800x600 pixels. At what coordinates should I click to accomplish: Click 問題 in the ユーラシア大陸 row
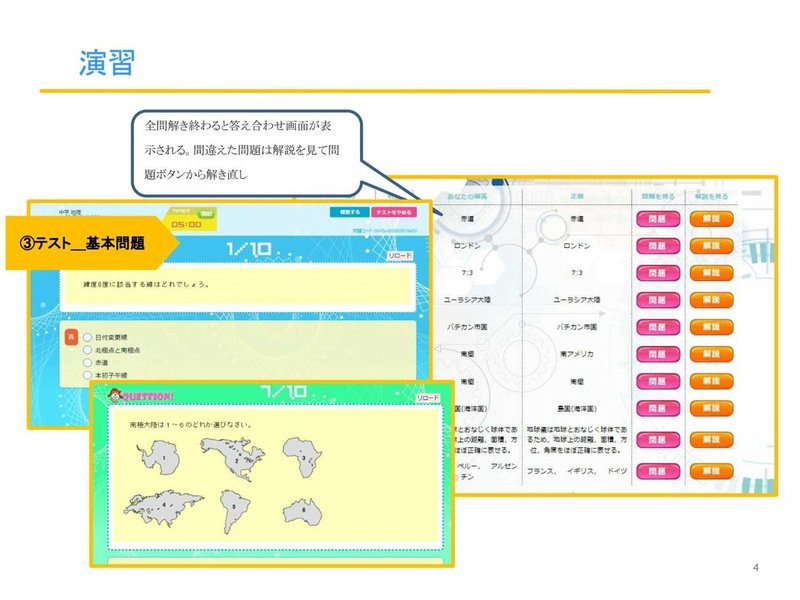click(x=658, y=301)
